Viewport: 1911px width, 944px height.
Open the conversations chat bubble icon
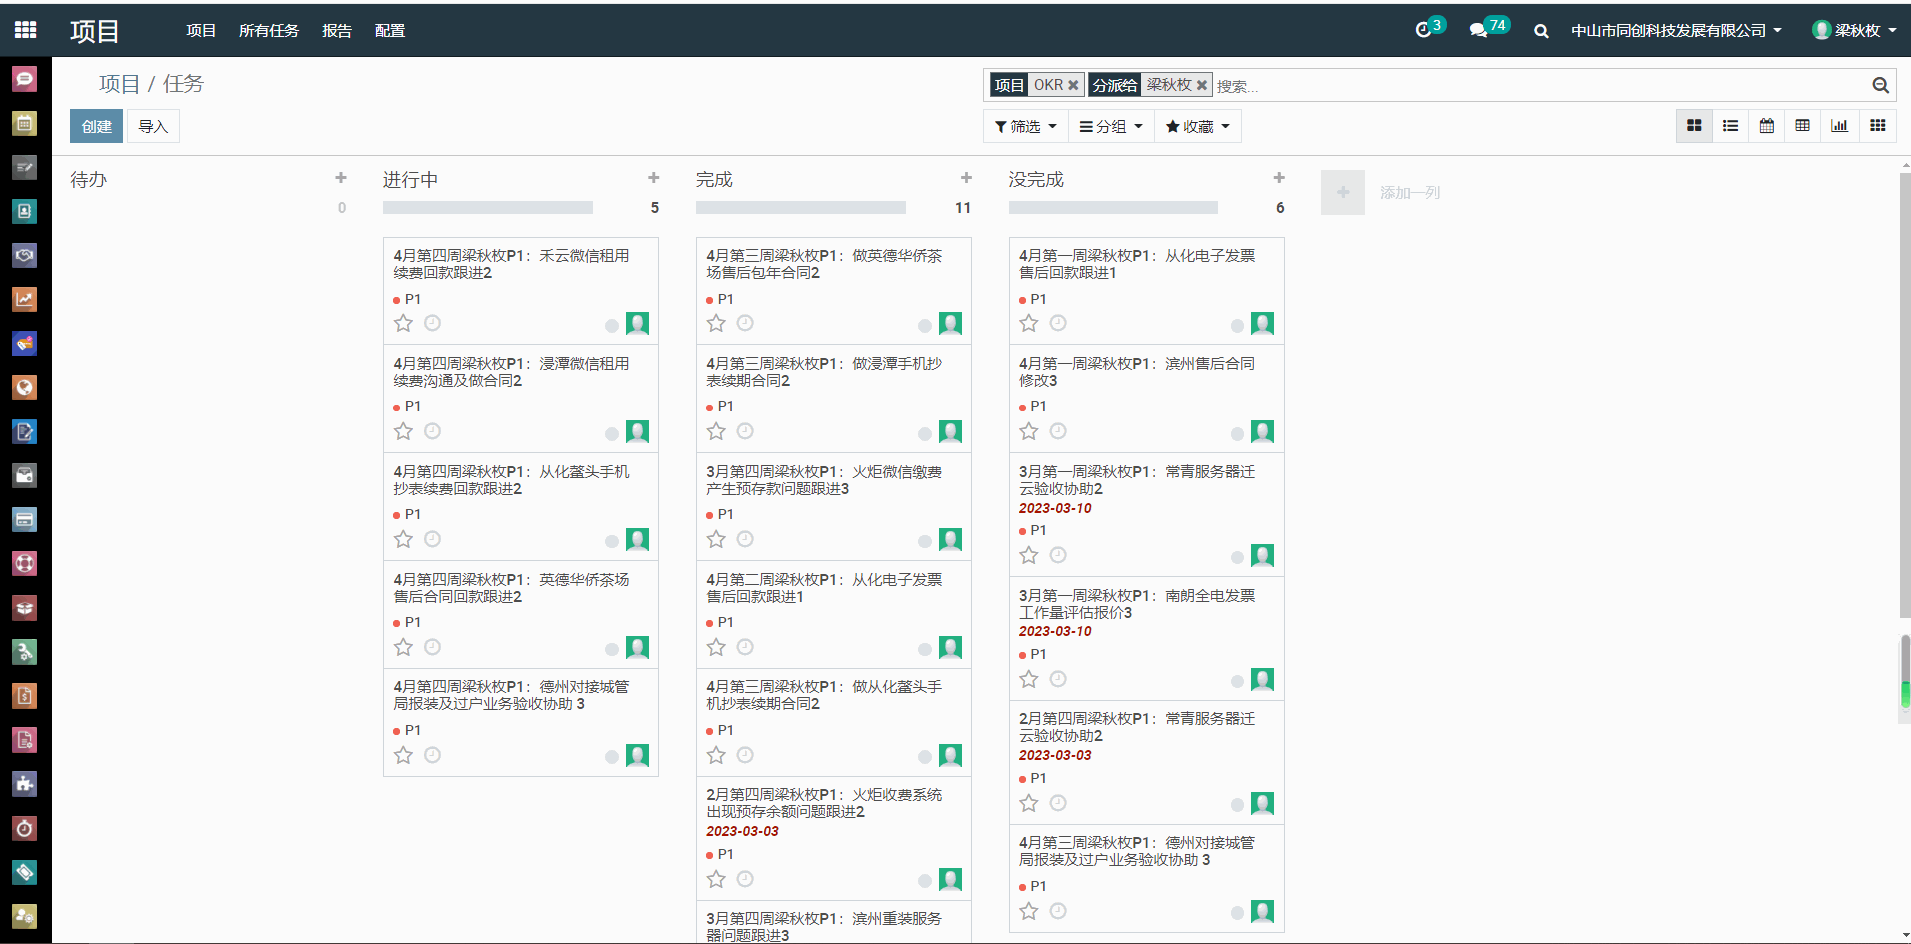[1478, 30]
